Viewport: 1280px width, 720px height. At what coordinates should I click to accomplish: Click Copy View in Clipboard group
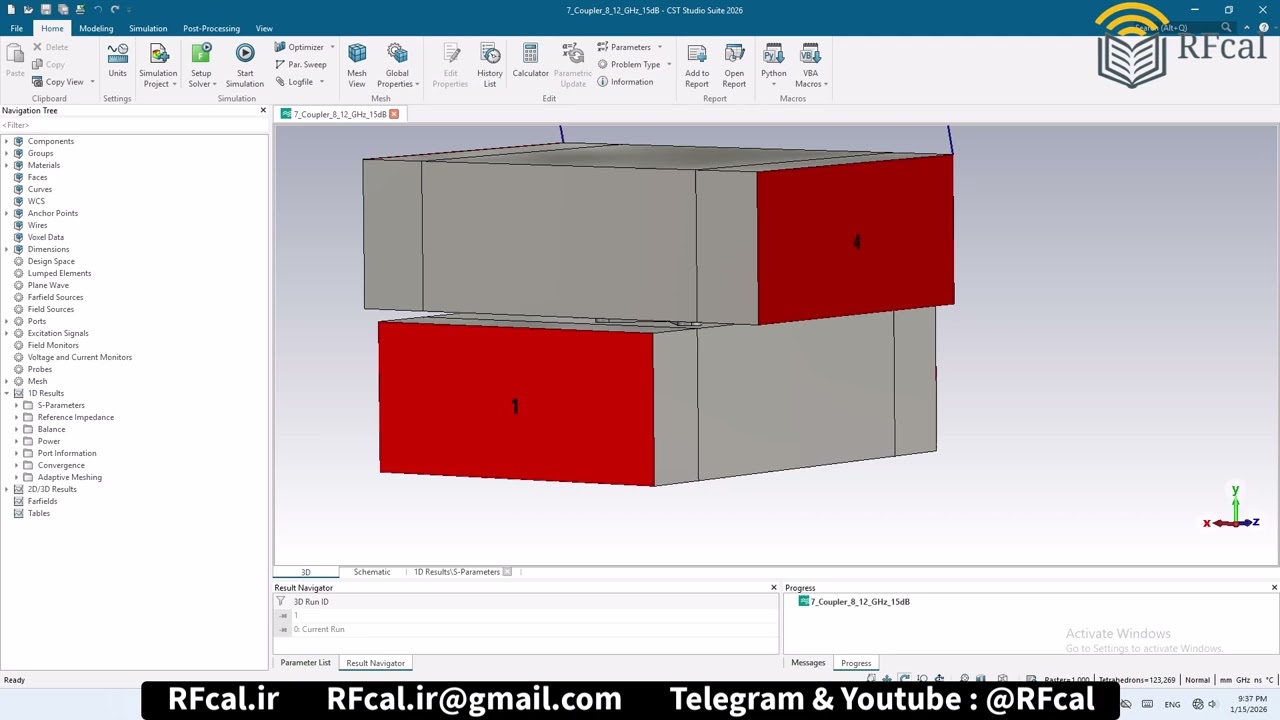pyautogui.click(x=58, y=82)
